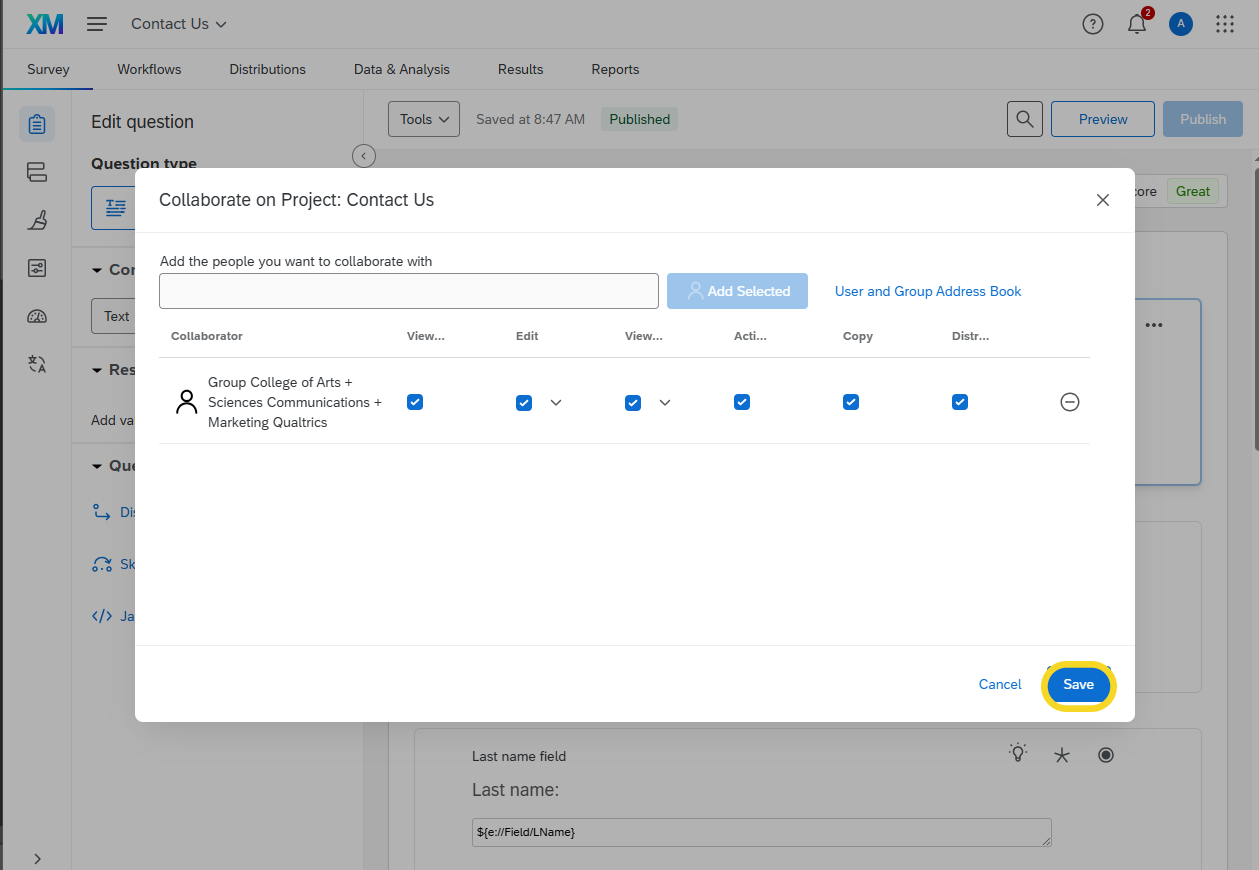Viewport: 1259px width, 870px height.
Task: Click the add collaborators text field
Action: click(408, 291)
